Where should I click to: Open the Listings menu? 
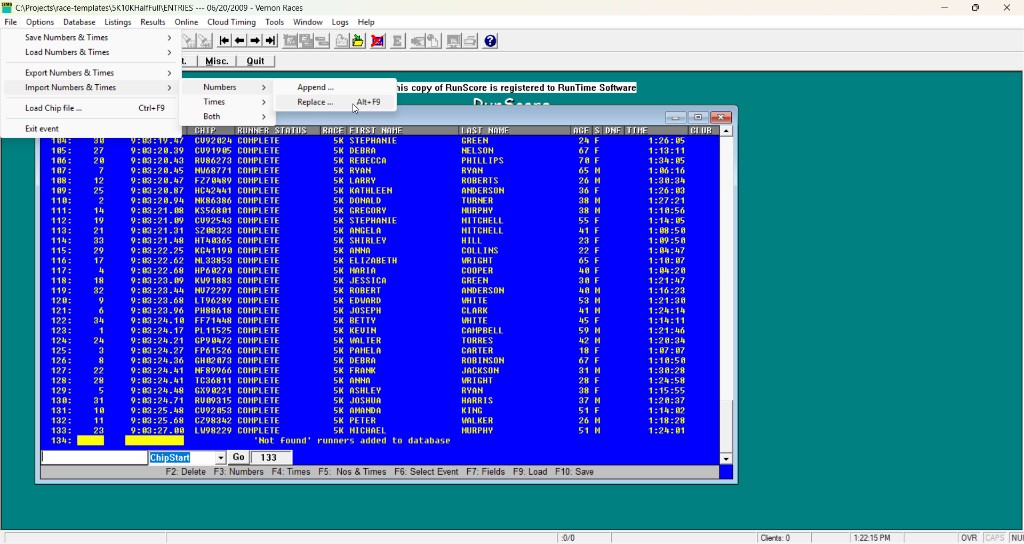click(x=118, y=22)
